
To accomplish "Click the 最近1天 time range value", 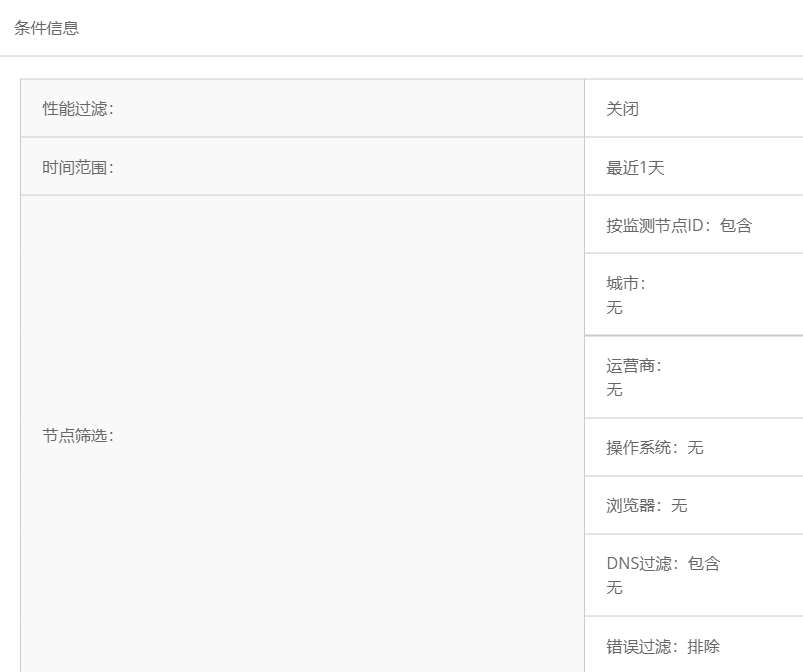I will click(635, 168).
